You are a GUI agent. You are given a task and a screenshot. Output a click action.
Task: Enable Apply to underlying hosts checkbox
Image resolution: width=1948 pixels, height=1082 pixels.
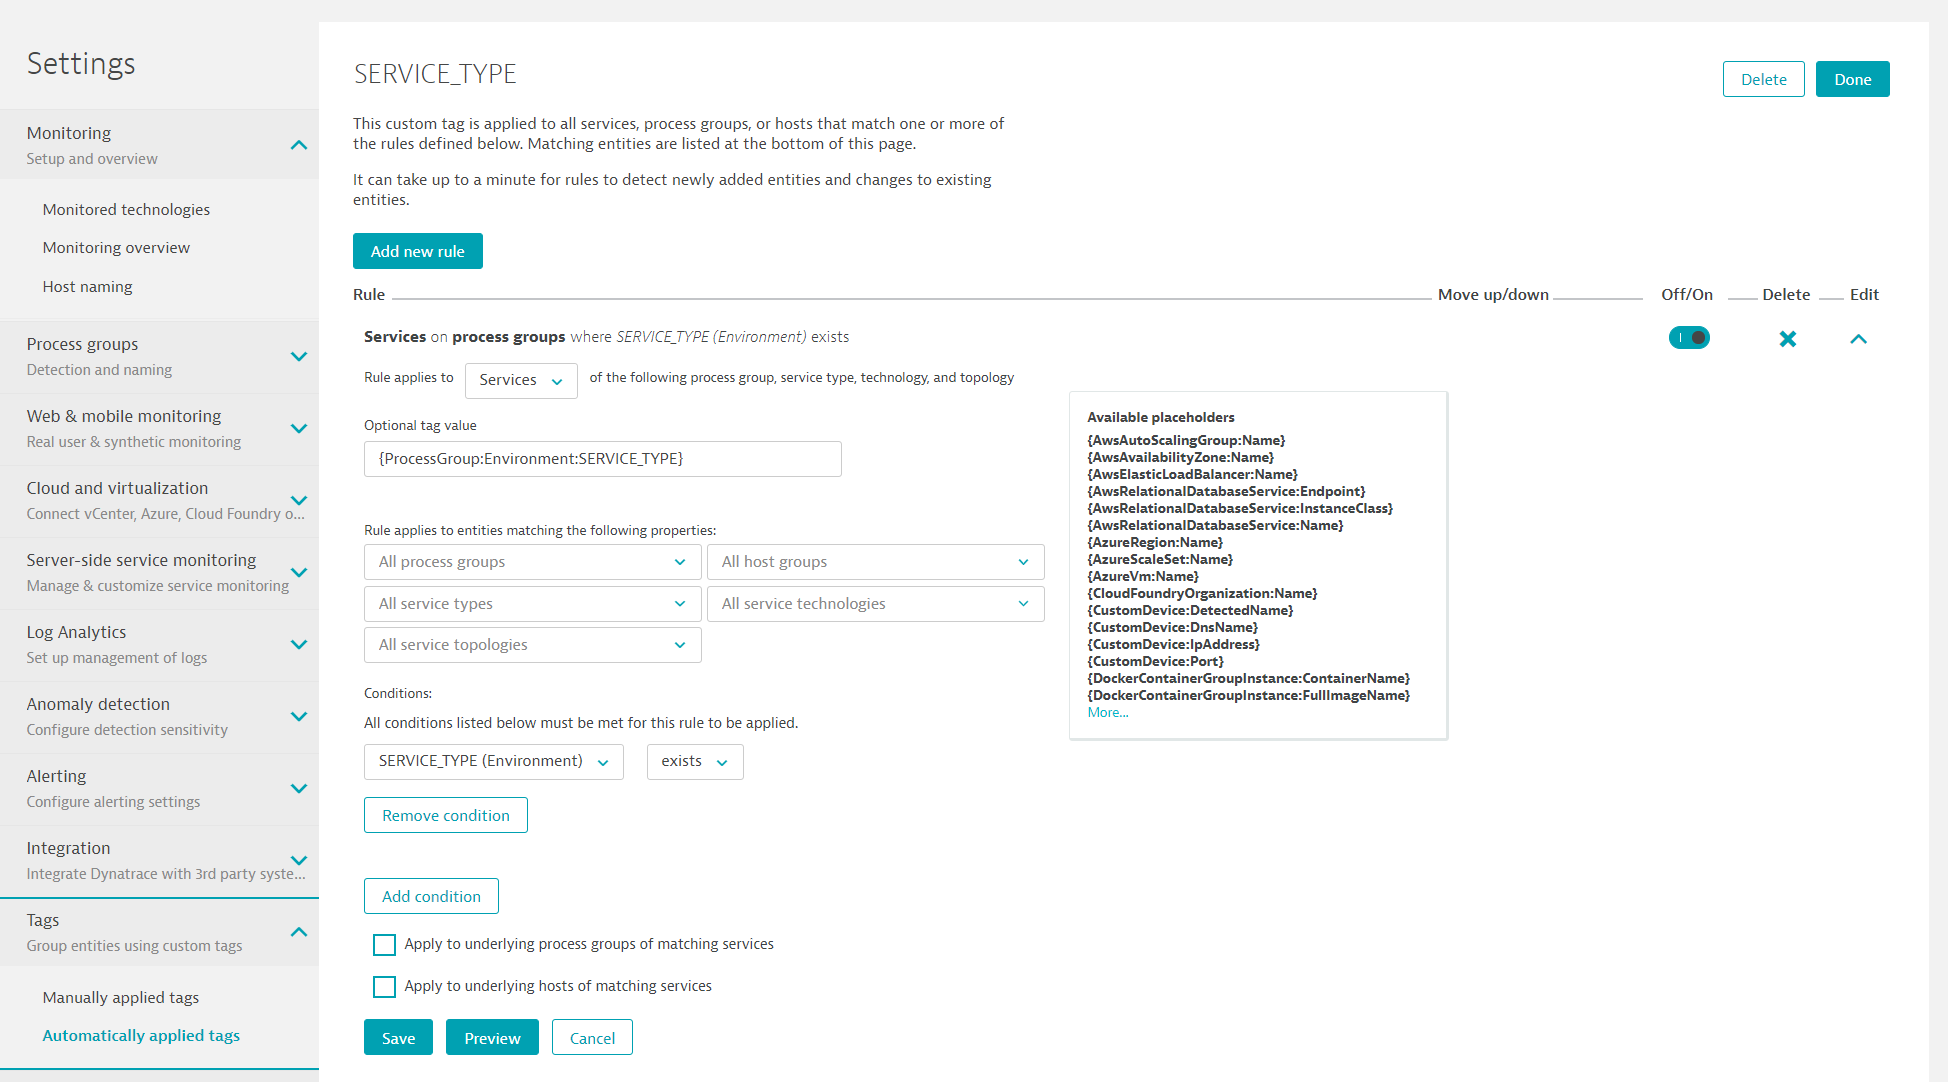[384, 985]
